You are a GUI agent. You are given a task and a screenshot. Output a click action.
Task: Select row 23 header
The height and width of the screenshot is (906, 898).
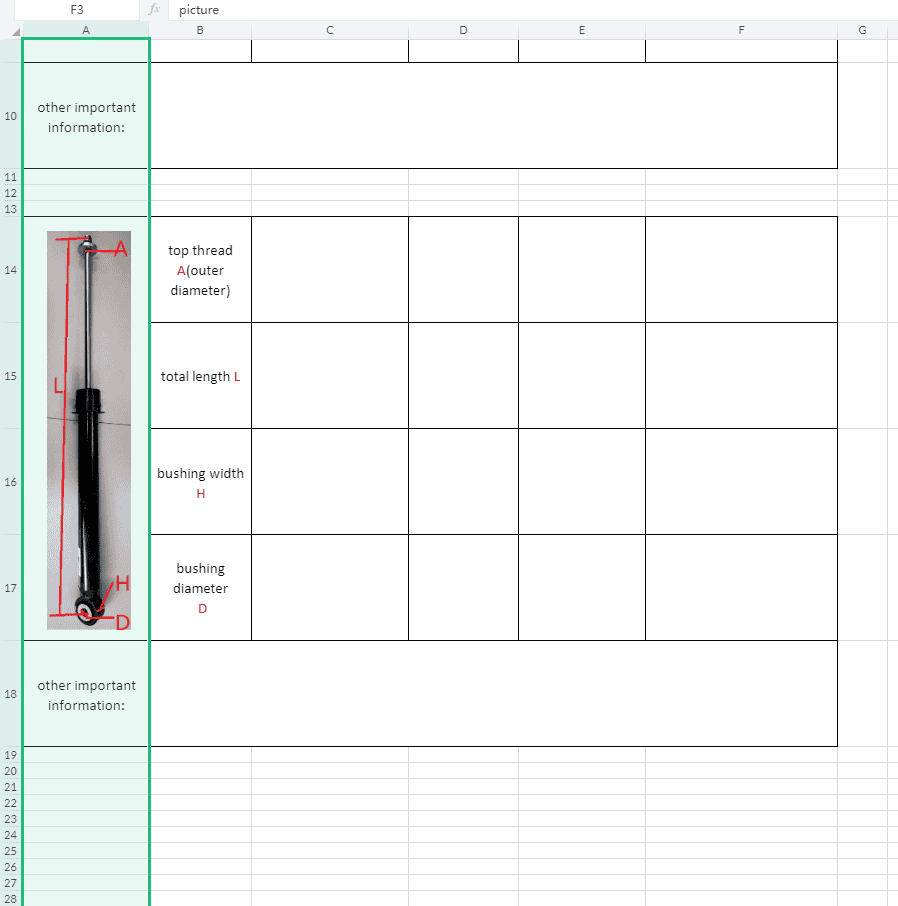point(10,819)
